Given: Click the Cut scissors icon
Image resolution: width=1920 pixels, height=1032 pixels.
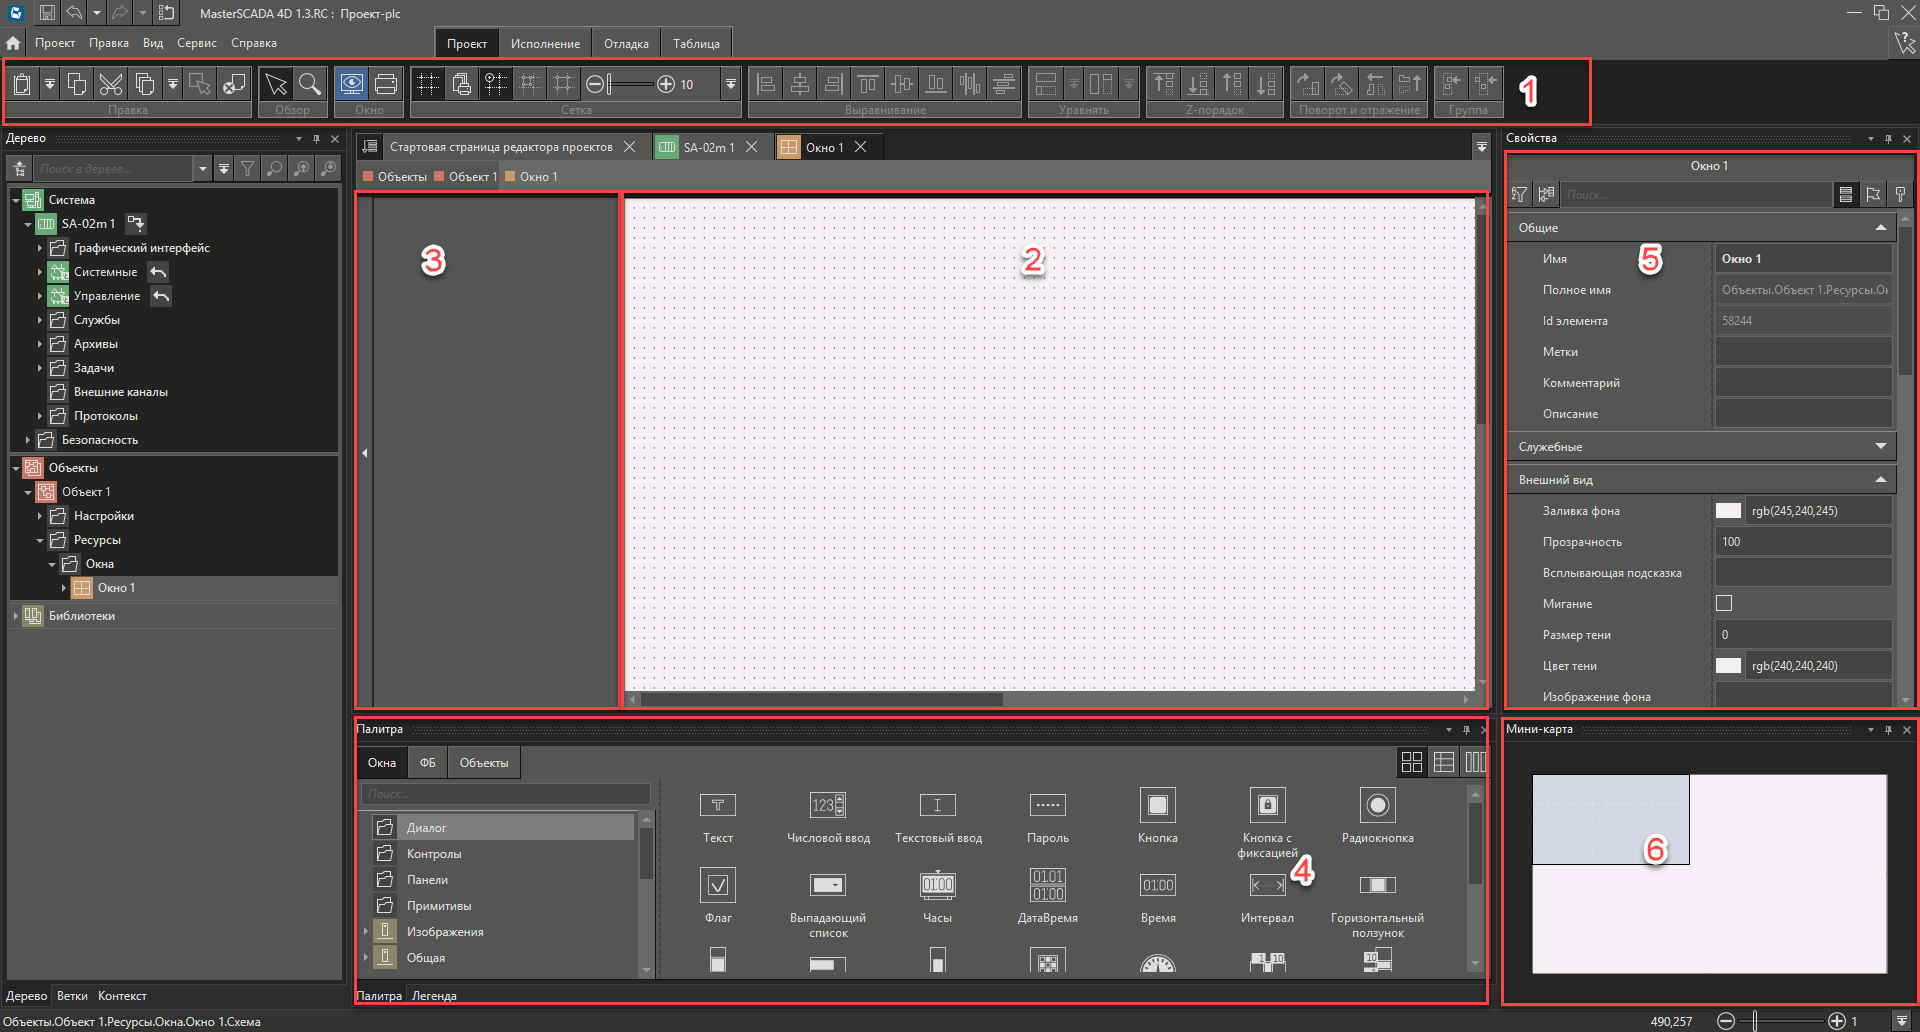Looking at the screenshot, I should (111, 84).
